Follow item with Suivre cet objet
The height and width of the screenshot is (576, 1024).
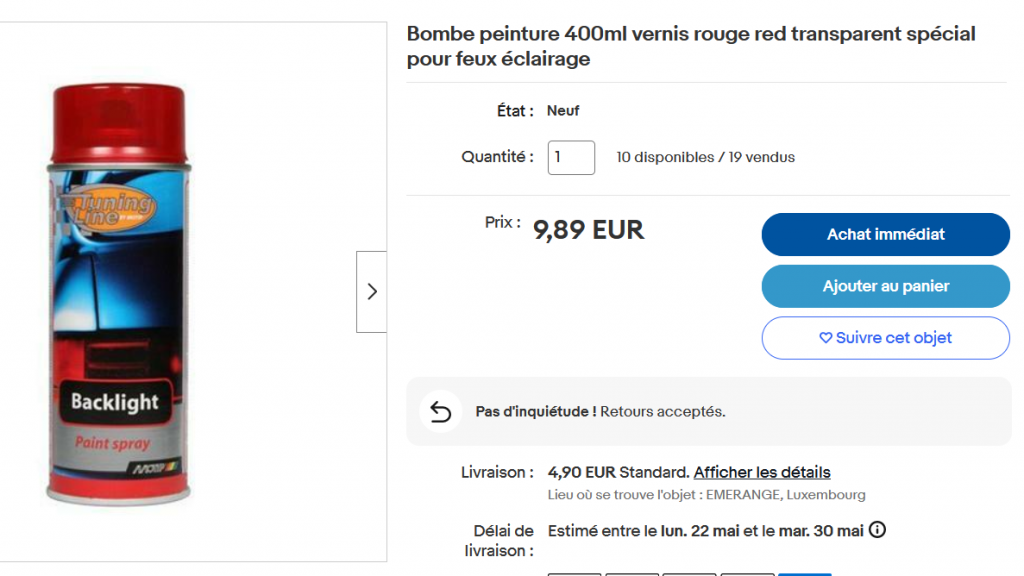click(886, 338)
